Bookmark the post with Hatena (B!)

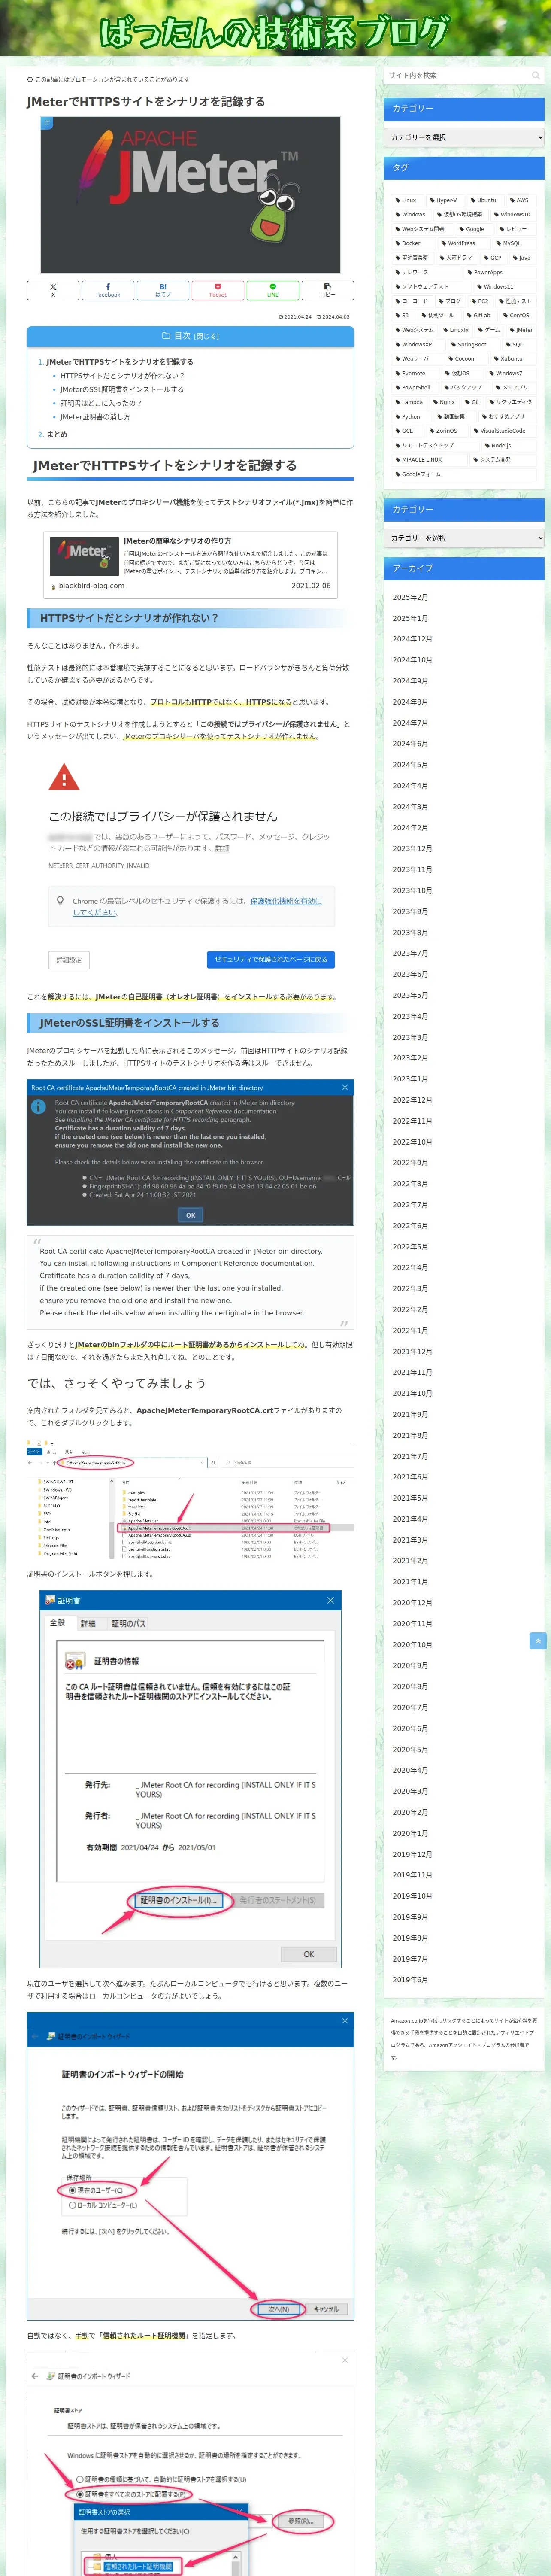click(x=163, y=290)
